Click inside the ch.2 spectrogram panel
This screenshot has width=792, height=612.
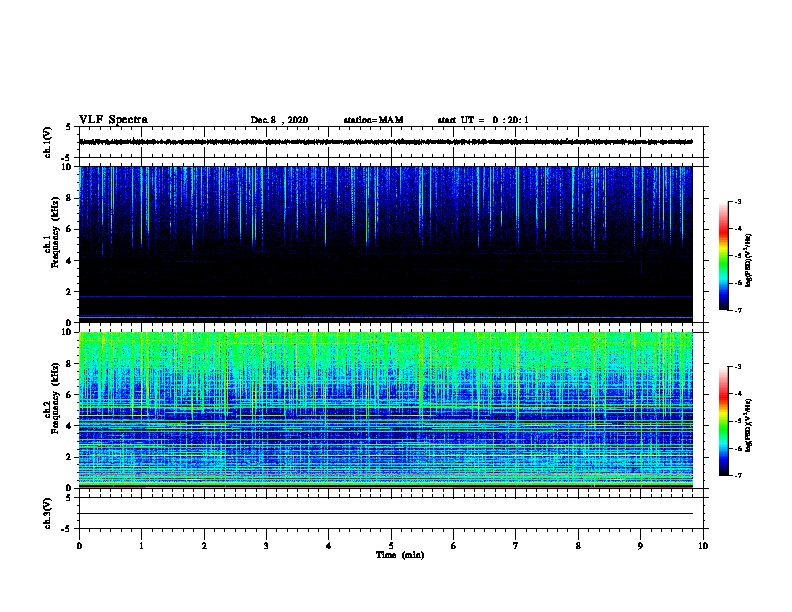tap(386, 410)
